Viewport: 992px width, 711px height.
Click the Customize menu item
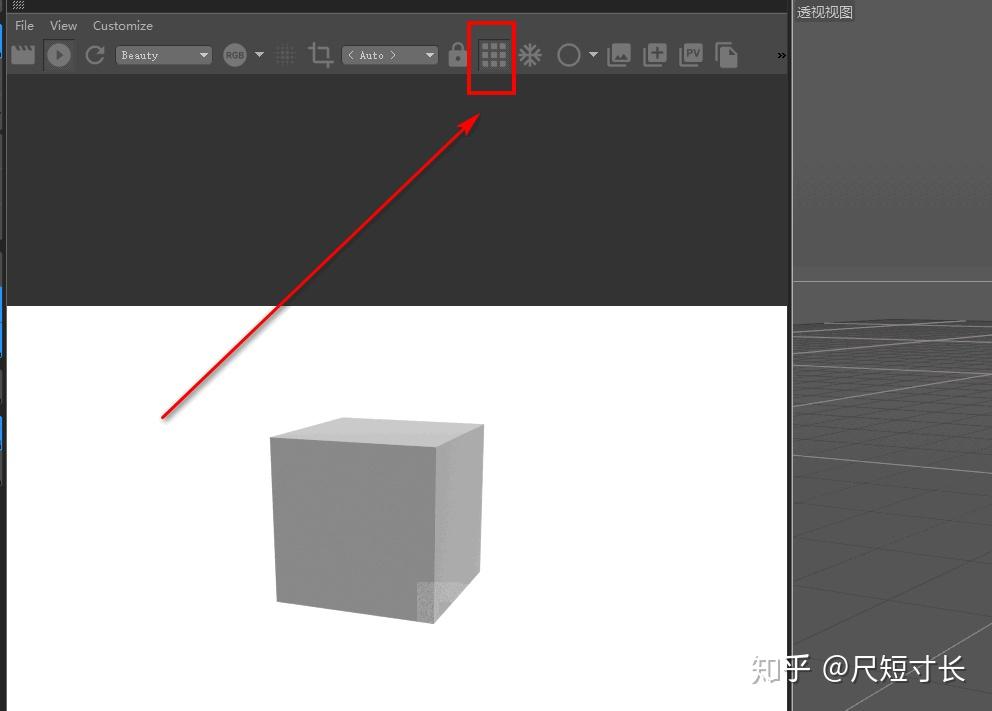pyautogui.click(x=122, y=25)
